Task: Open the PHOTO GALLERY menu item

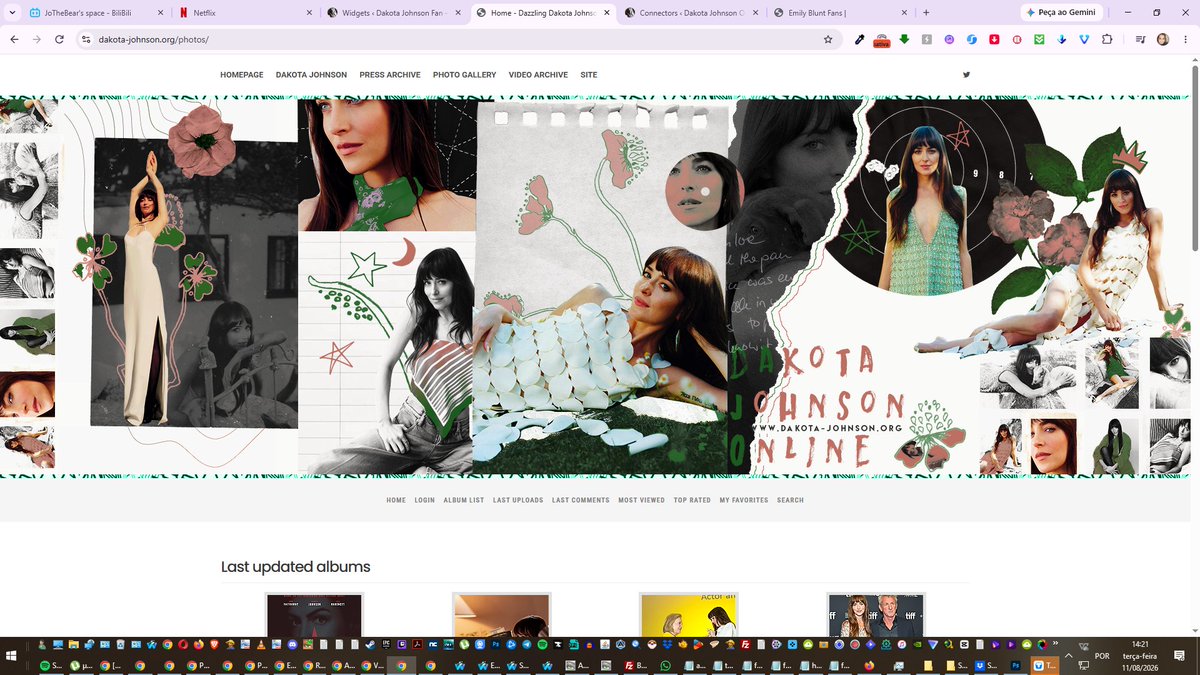Action: point(464,75)
